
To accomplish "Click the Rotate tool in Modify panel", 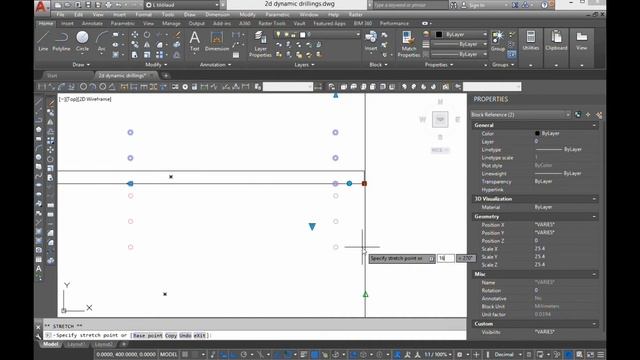I will pyautogui.click(x=147, y=35).
